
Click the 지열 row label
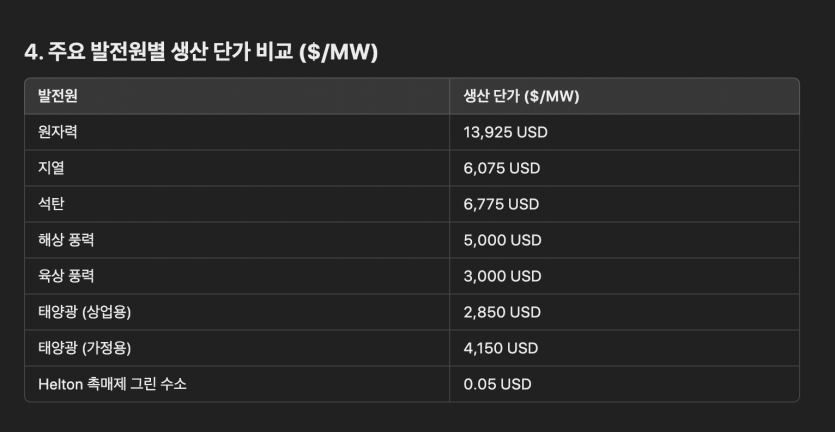click(x=51, y=168)
